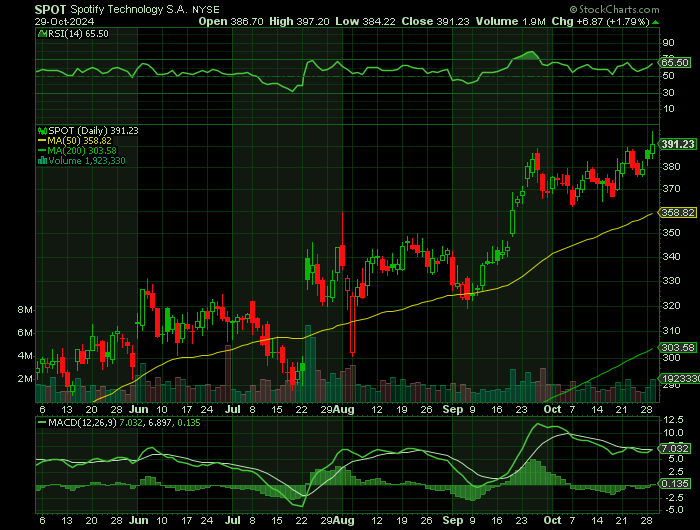Click the 380 price axis label

(x=671, y=167)
